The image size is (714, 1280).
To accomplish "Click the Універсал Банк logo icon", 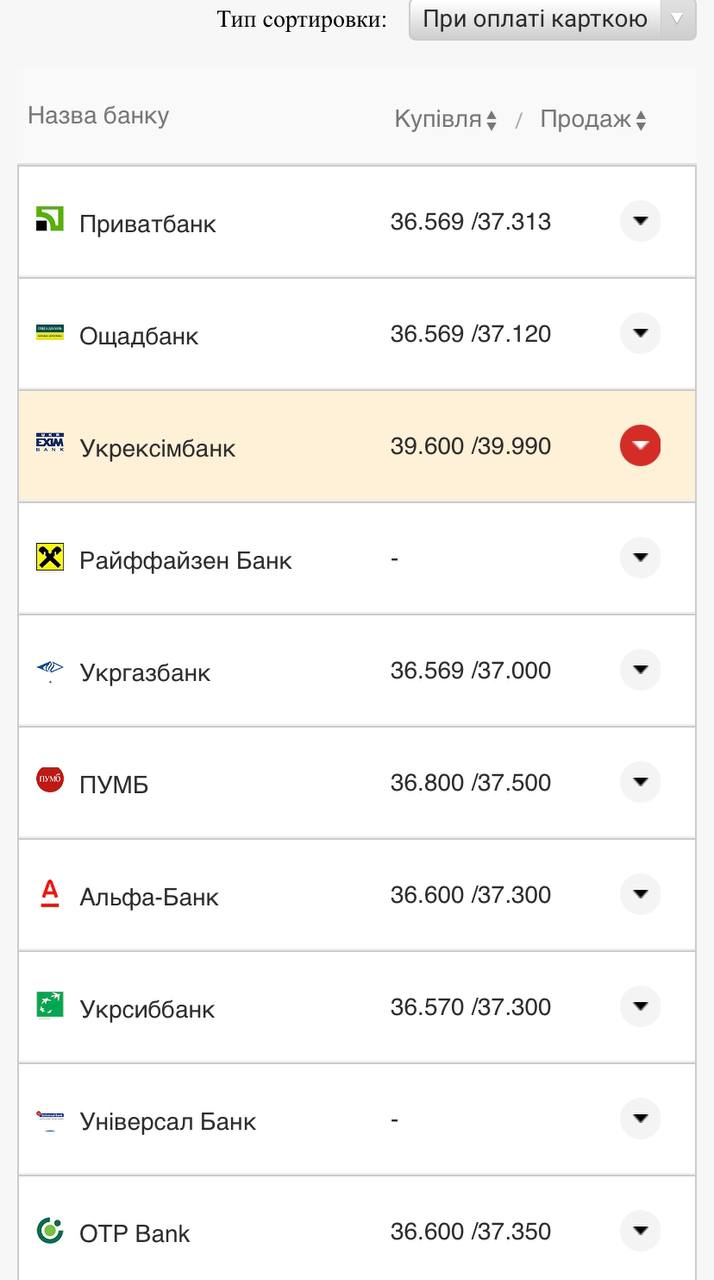I will pos(49,1119).
